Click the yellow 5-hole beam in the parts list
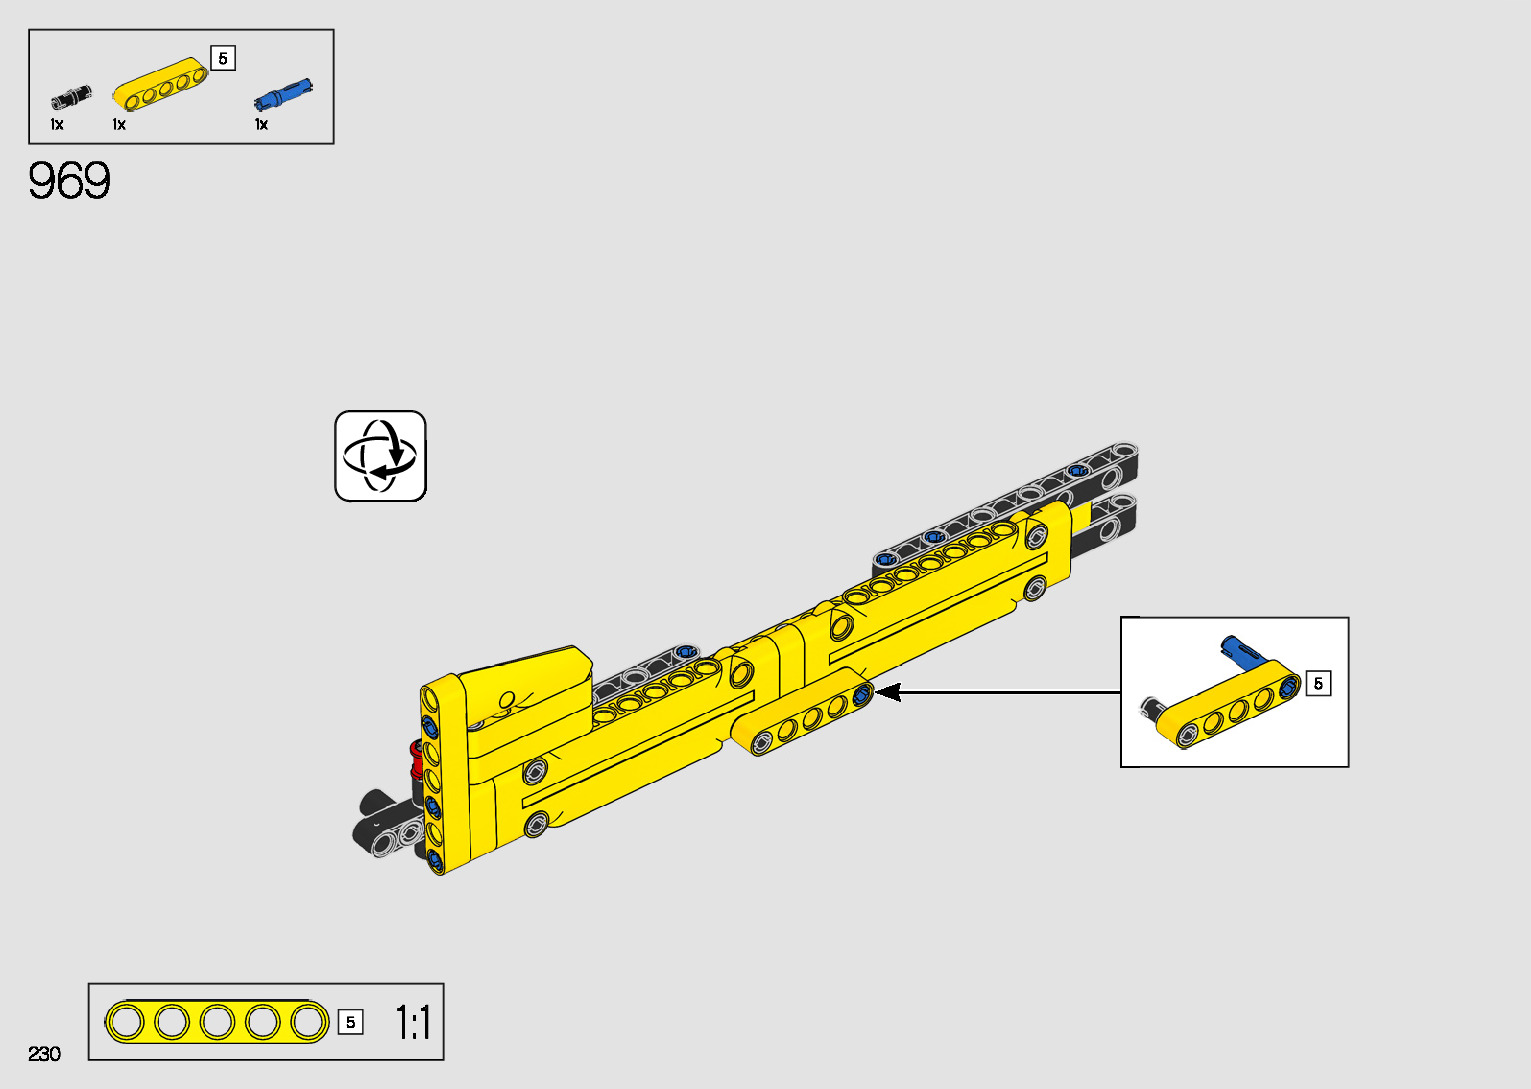The width and height of the screenshot is (1531, 1089). click(x=160, y=84)
